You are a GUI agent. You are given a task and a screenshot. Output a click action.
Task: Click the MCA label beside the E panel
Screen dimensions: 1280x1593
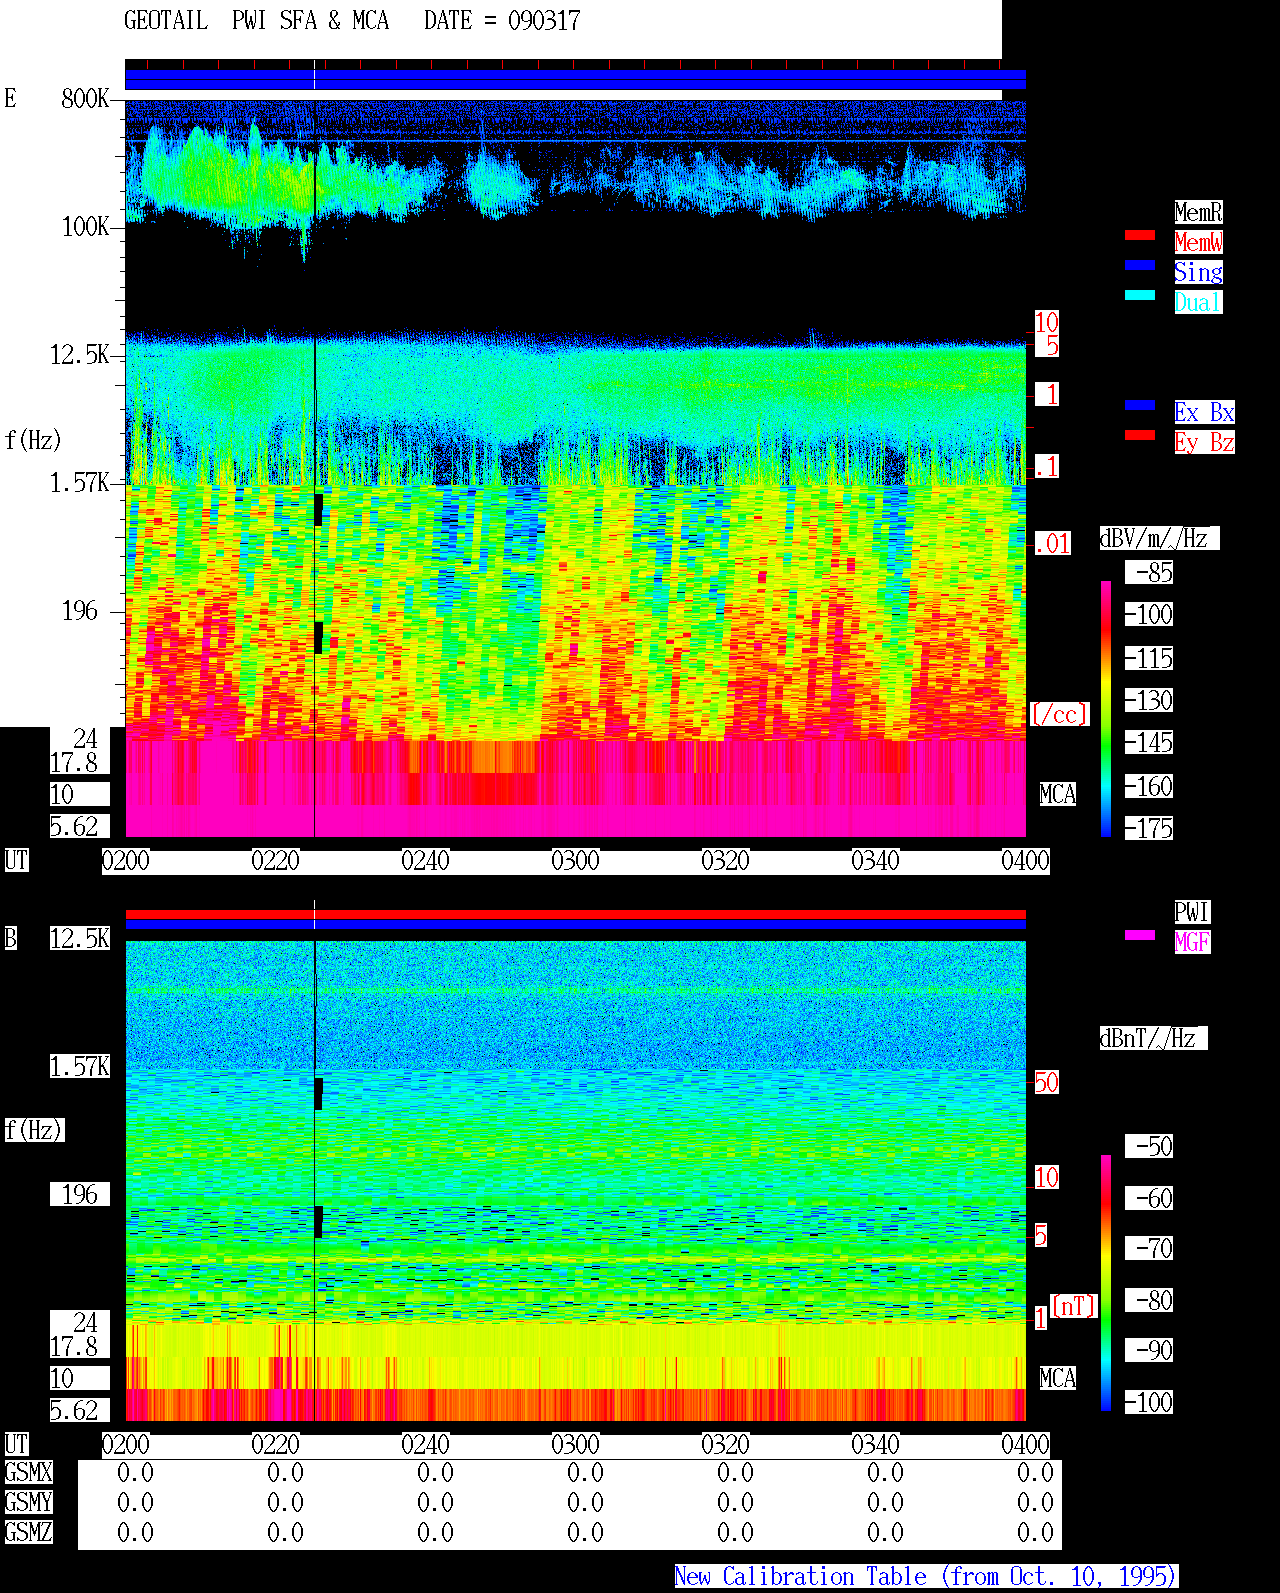[1058, 794]
